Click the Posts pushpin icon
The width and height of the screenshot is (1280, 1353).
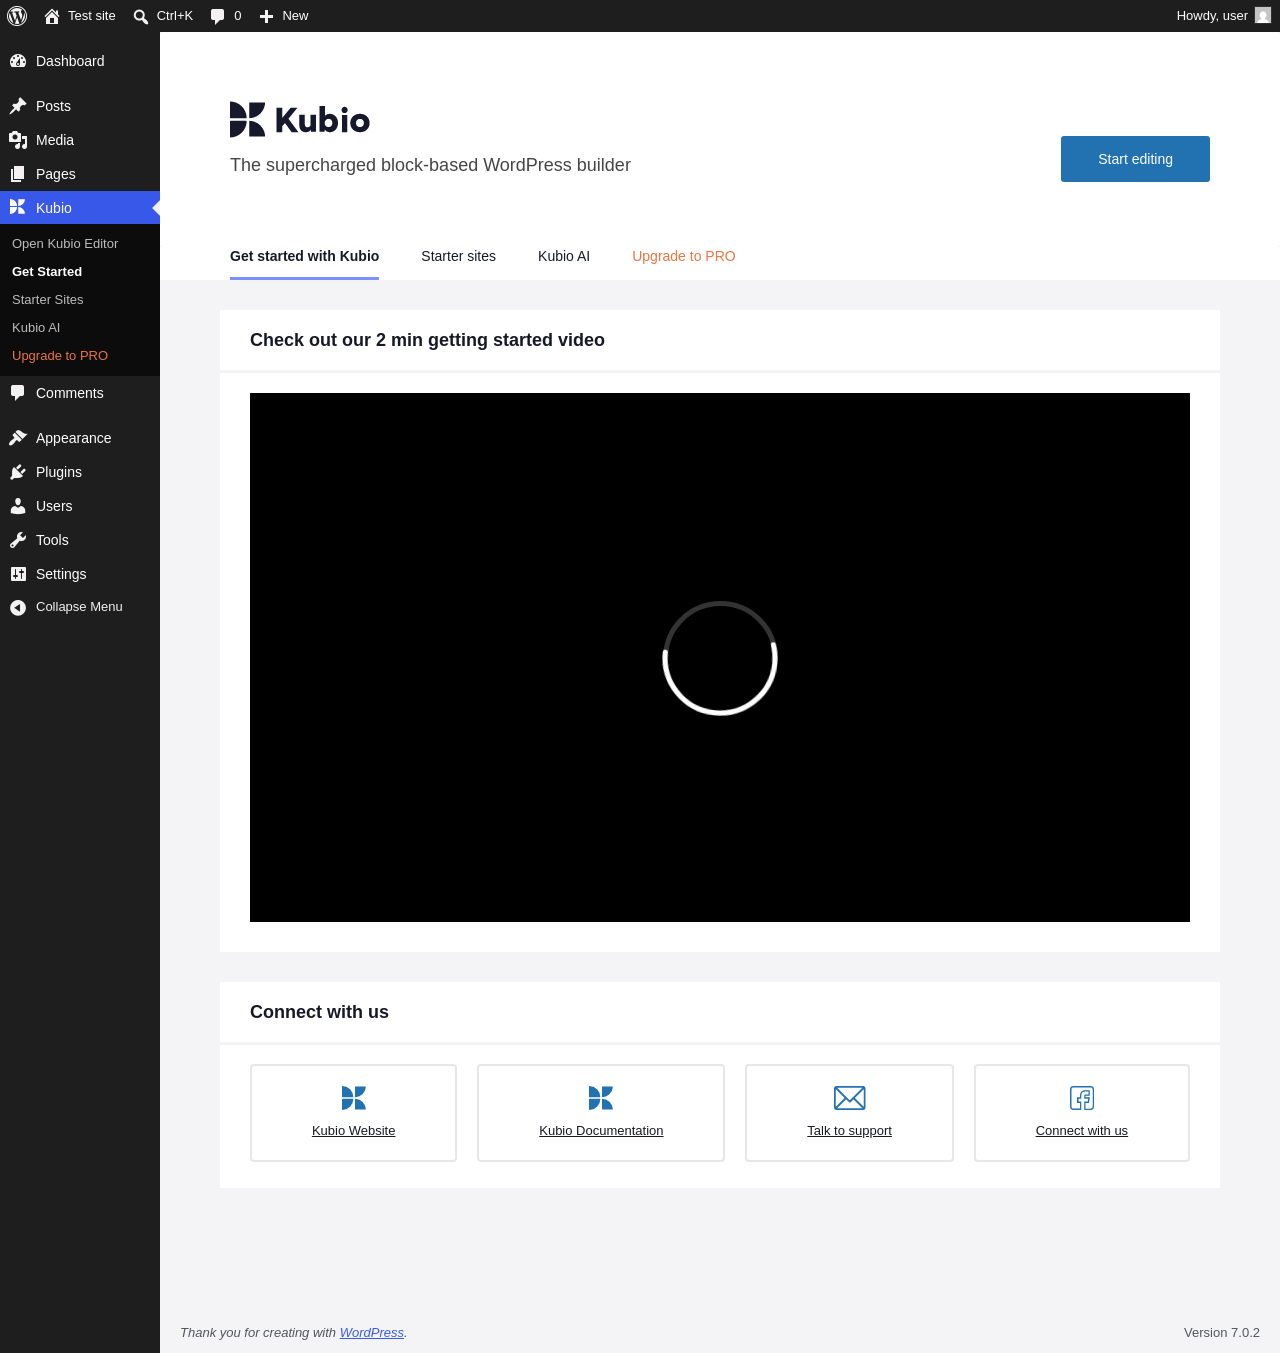coord(18,106)
